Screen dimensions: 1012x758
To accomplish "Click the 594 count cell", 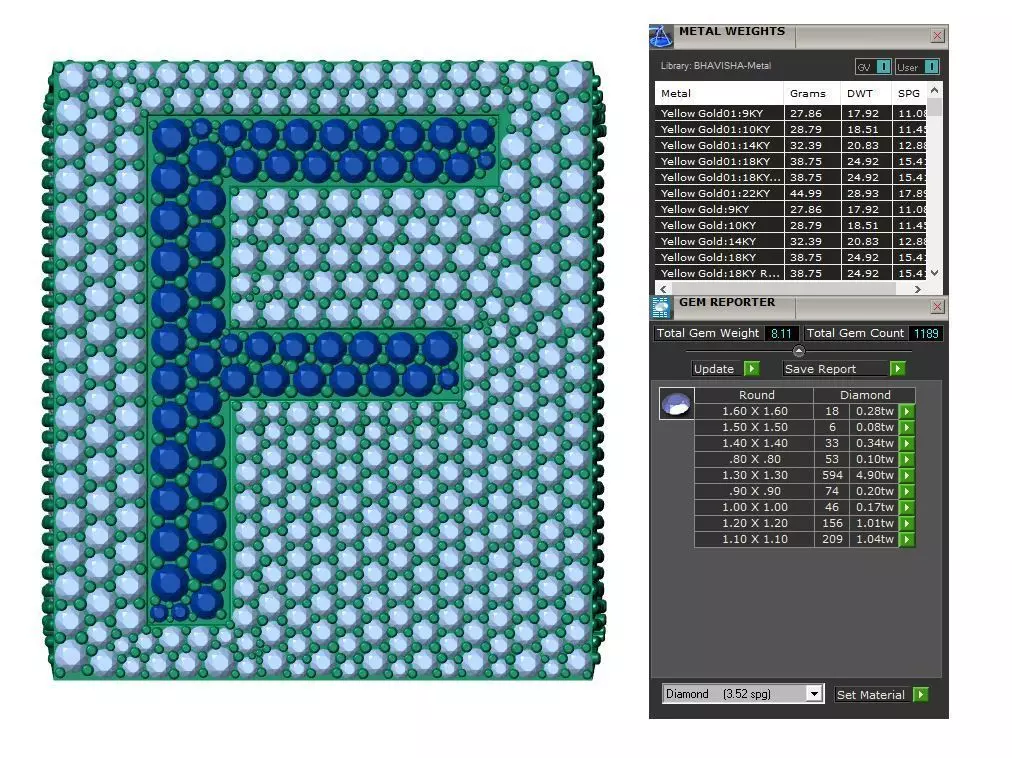I will [x=832, y=475].
